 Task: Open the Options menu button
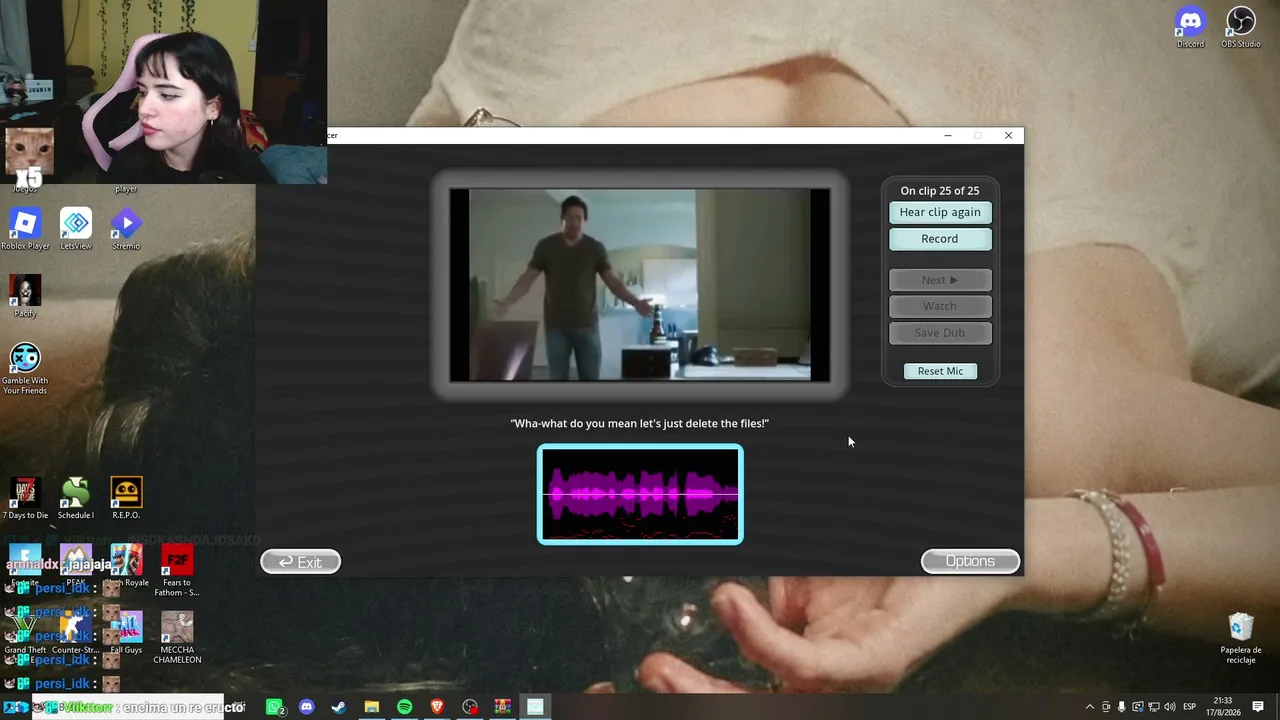970,561
